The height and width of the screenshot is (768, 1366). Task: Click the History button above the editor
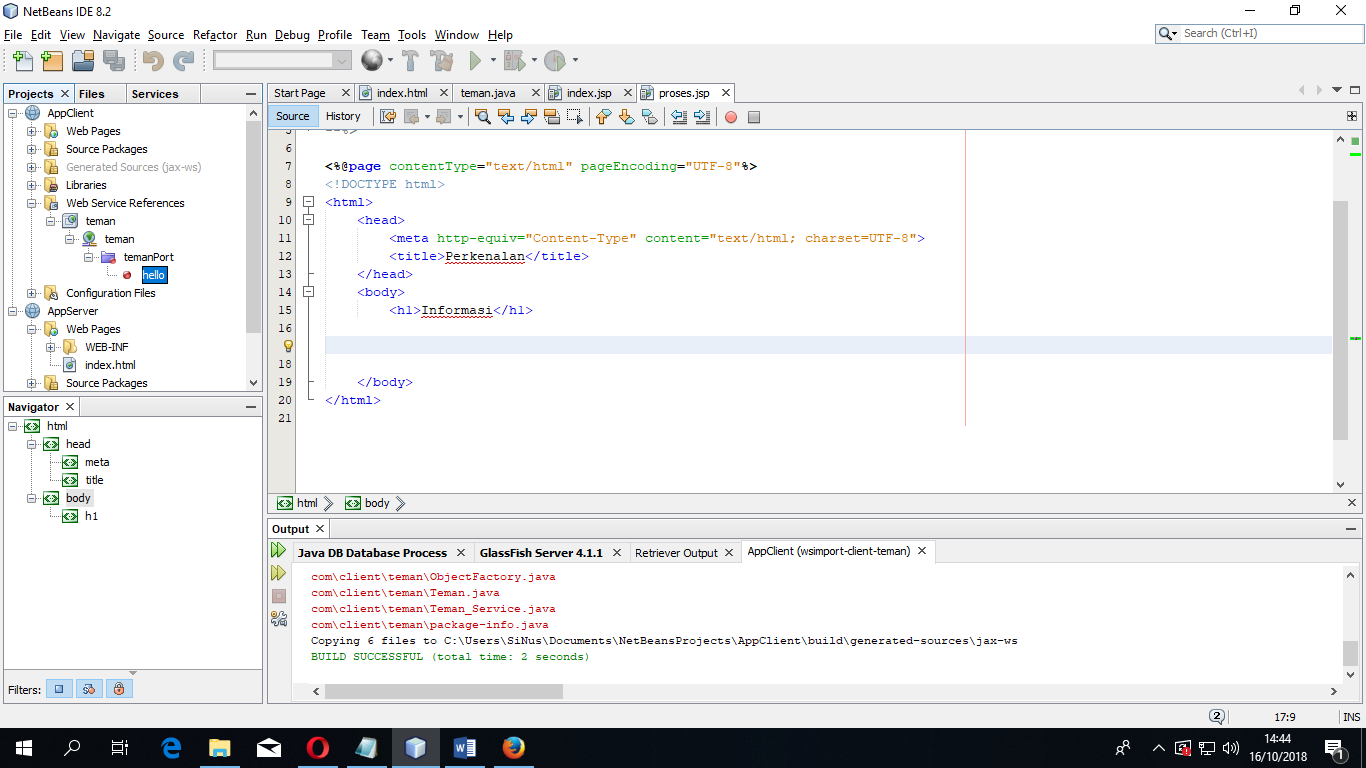coord(343,116)
